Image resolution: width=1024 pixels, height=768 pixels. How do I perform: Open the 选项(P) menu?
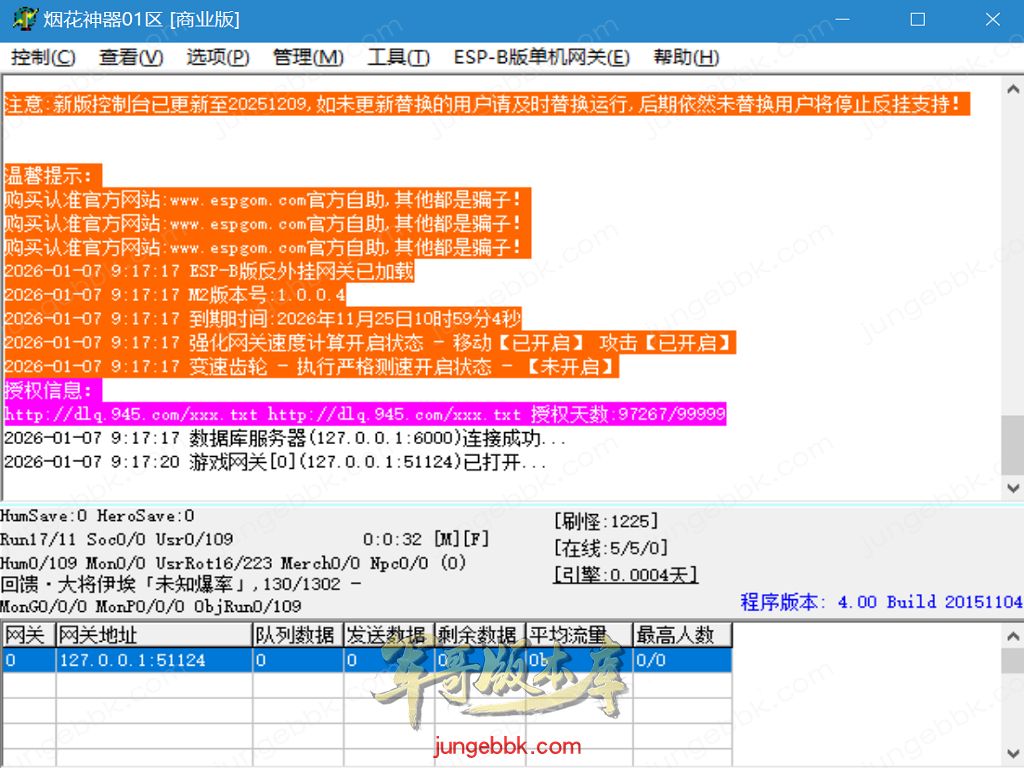tap(218, 58)
